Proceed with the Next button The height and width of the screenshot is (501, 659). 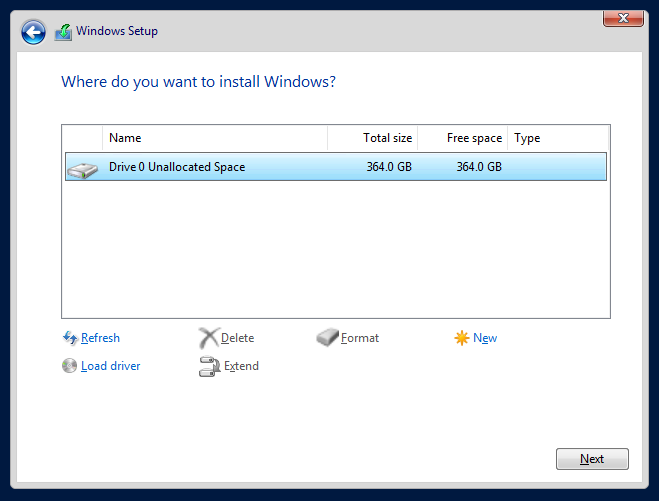[x=592, y=459]
